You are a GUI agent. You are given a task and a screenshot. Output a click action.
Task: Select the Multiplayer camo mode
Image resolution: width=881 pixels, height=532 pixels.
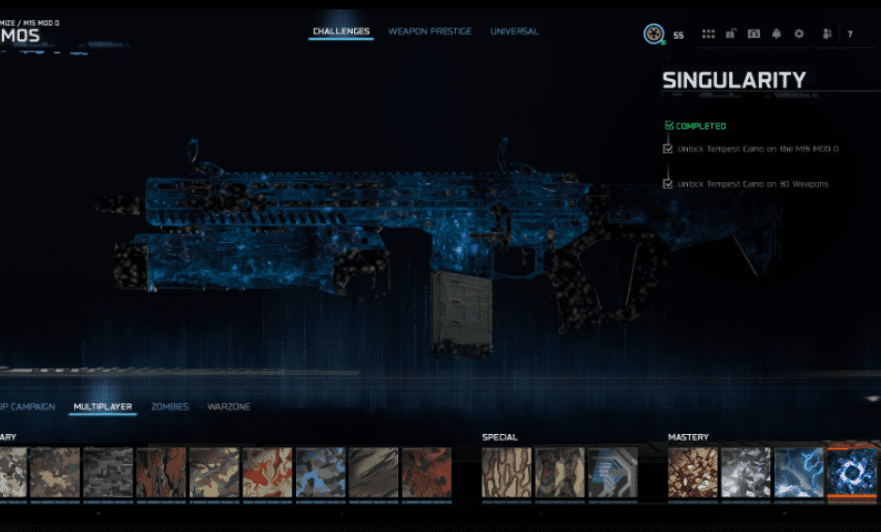tap(103, 407)
